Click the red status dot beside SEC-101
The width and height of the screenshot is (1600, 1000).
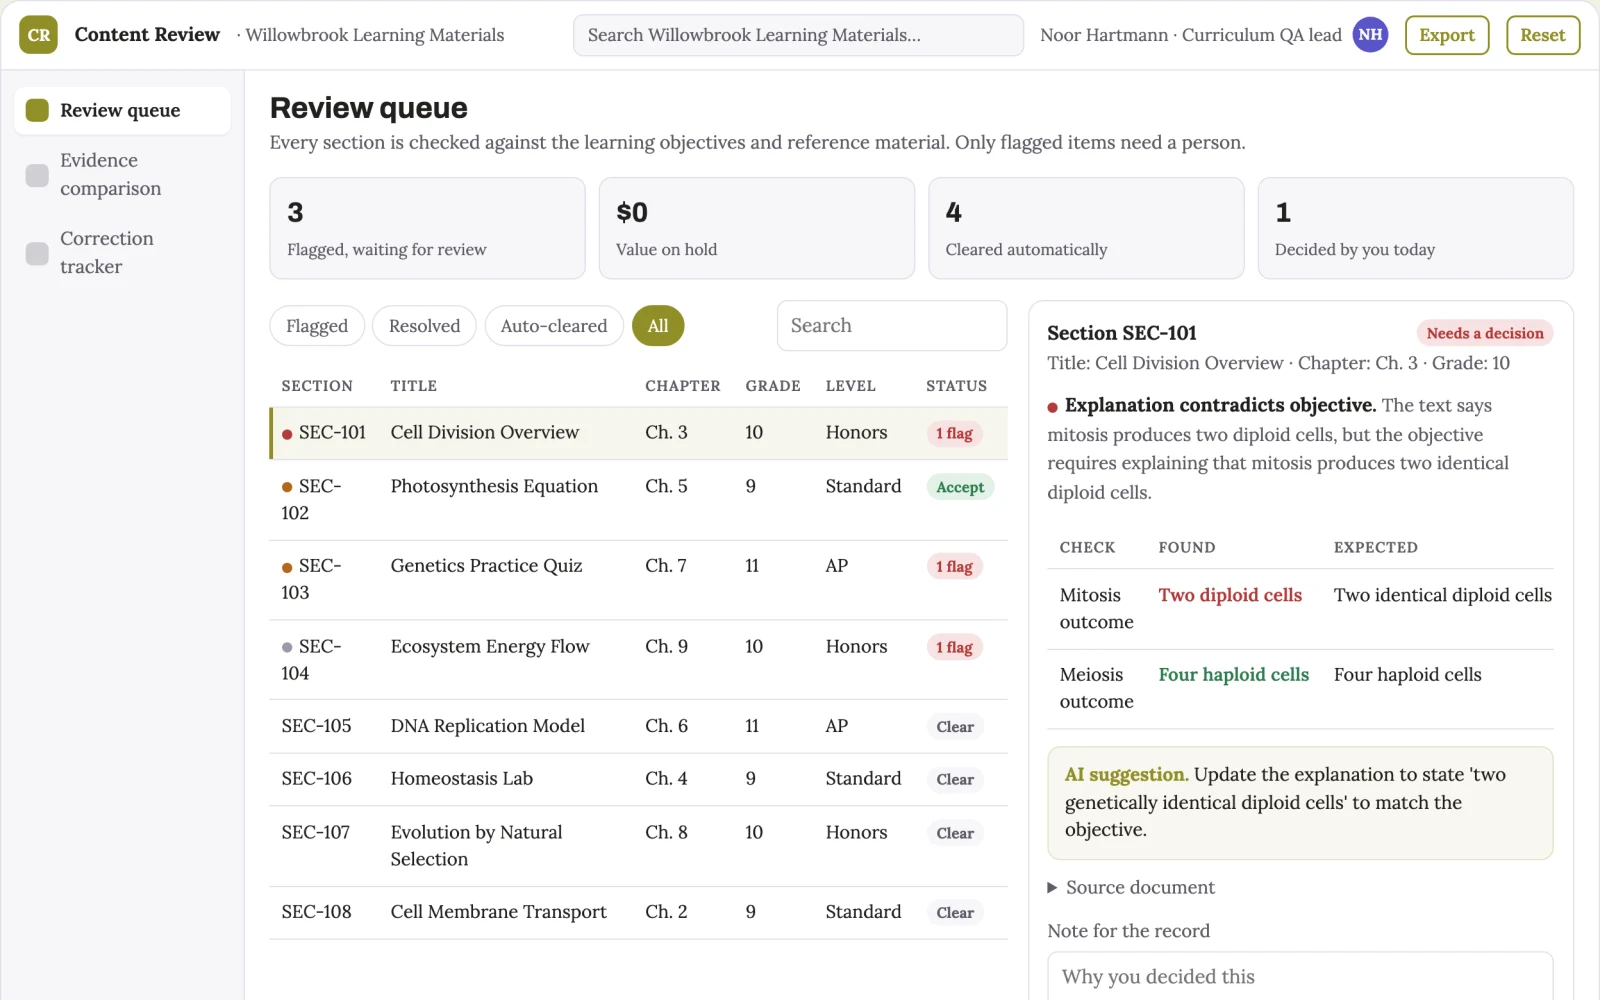(x=287, y=434)
